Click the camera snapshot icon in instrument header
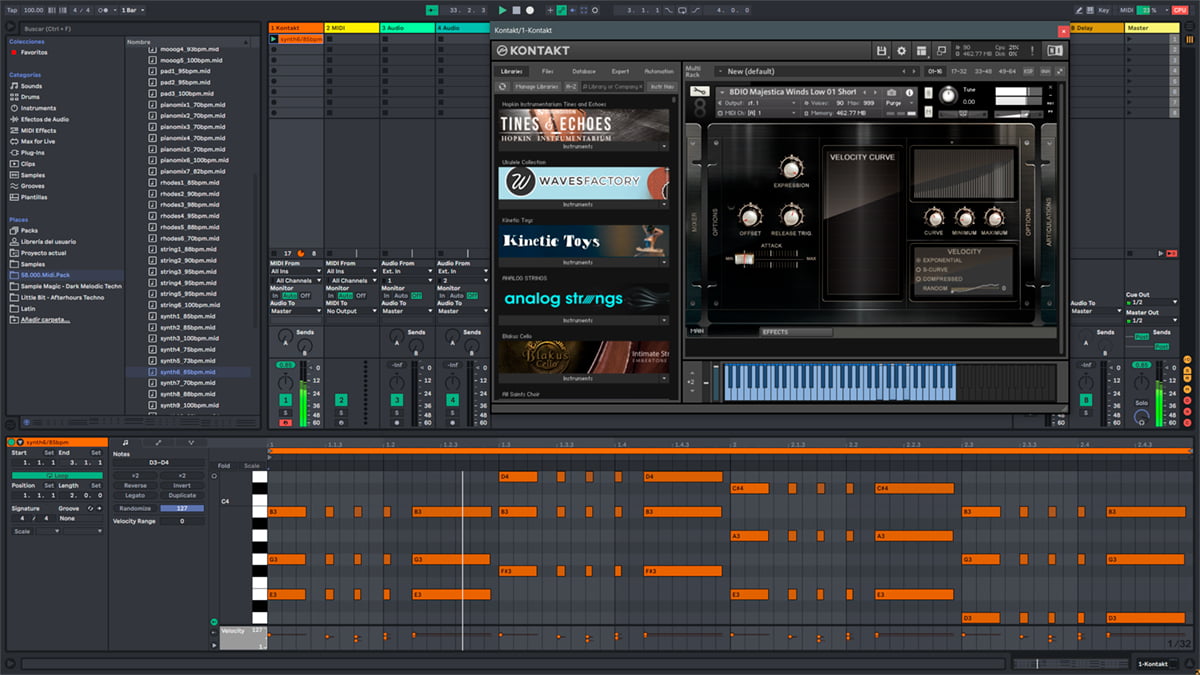This screenshot has width=1200, height=675. click(891, 92)
